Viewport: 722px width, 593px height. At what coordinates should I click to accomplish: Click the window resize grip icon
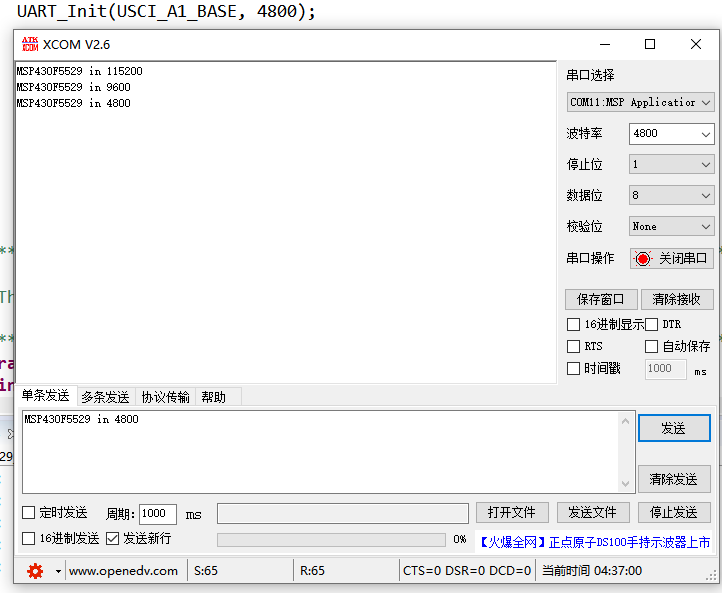[711, 577]
